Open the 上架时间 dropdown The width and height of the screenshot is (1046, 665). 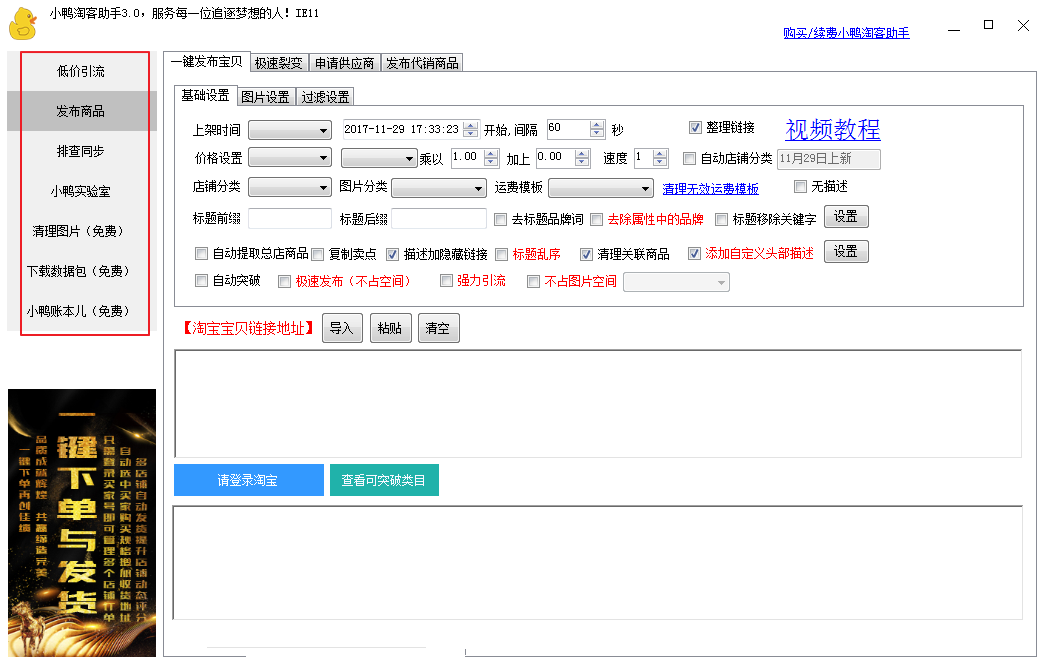(289, 128)
